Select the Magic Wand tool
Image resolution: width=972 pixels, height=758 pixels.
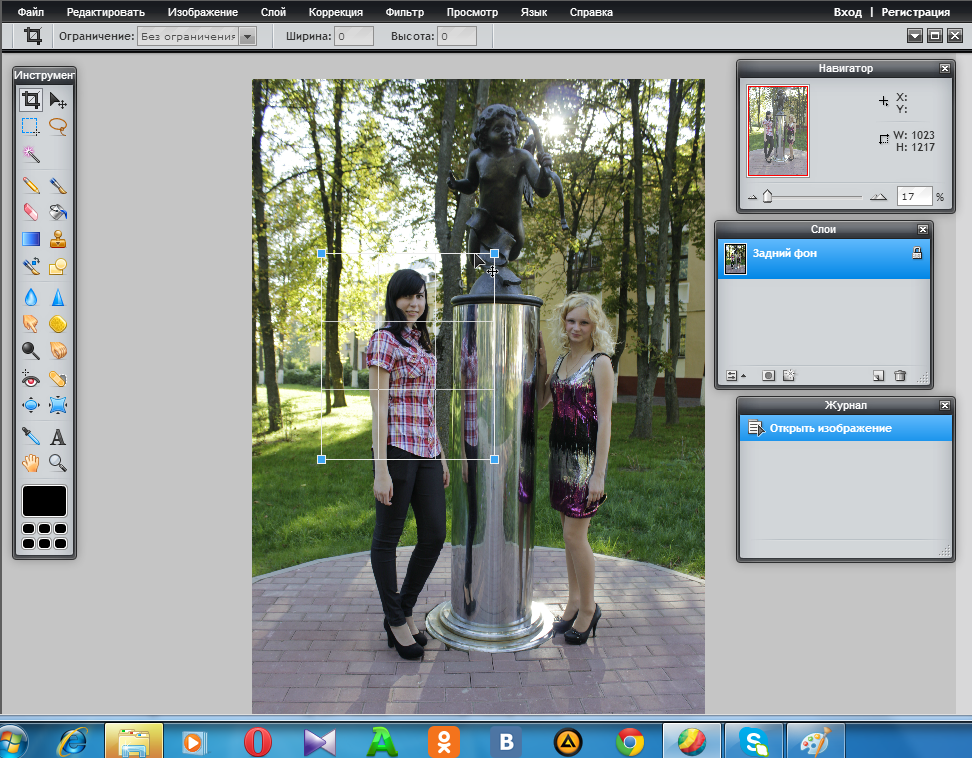(x=30, y=154)
